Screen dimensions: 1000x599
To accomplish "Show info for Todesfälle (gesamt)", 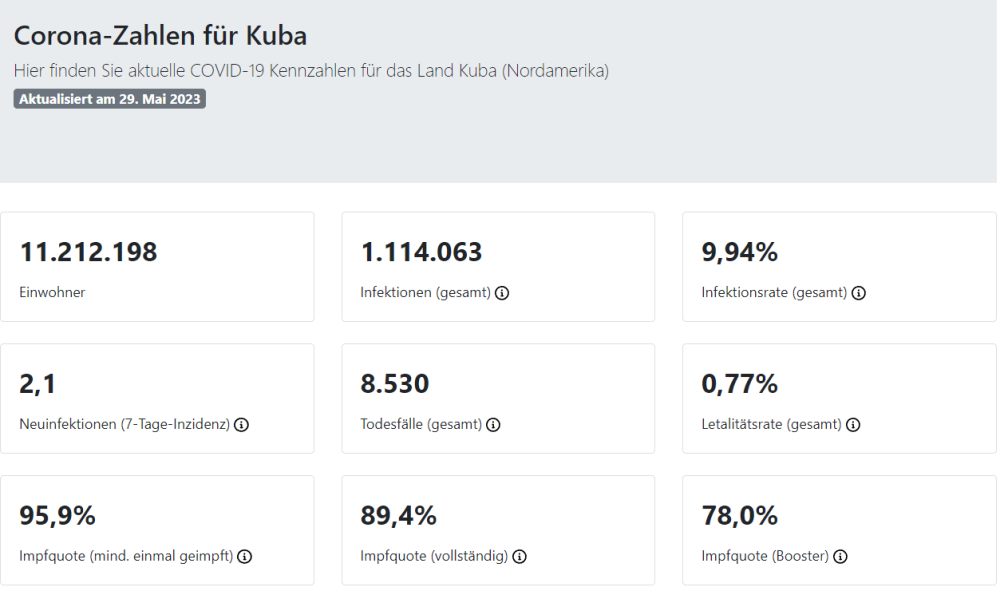I will coord(493,425).
